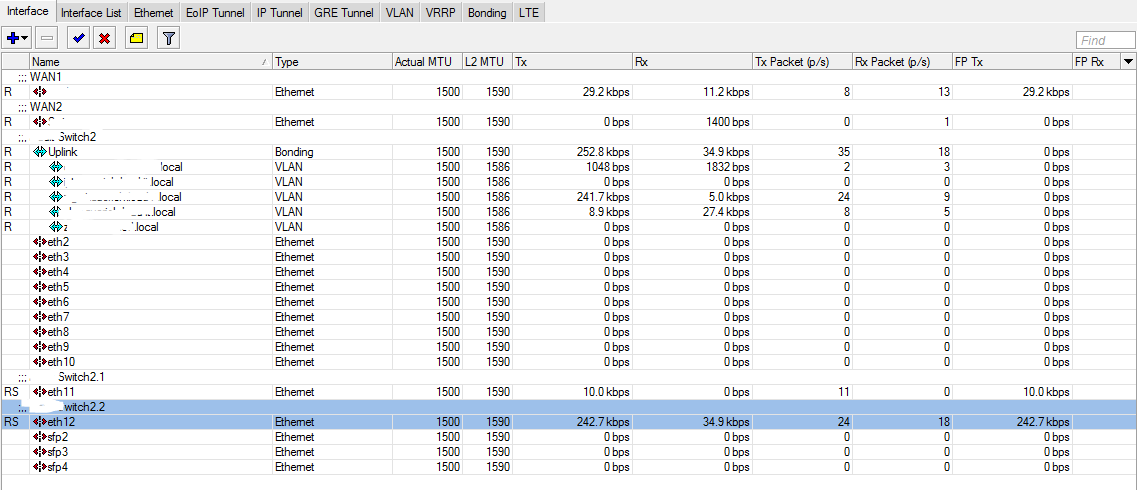The image size is (1137, 490).
Task: Click the sfp3 interface icon
Action: click(x=40, y=452)
